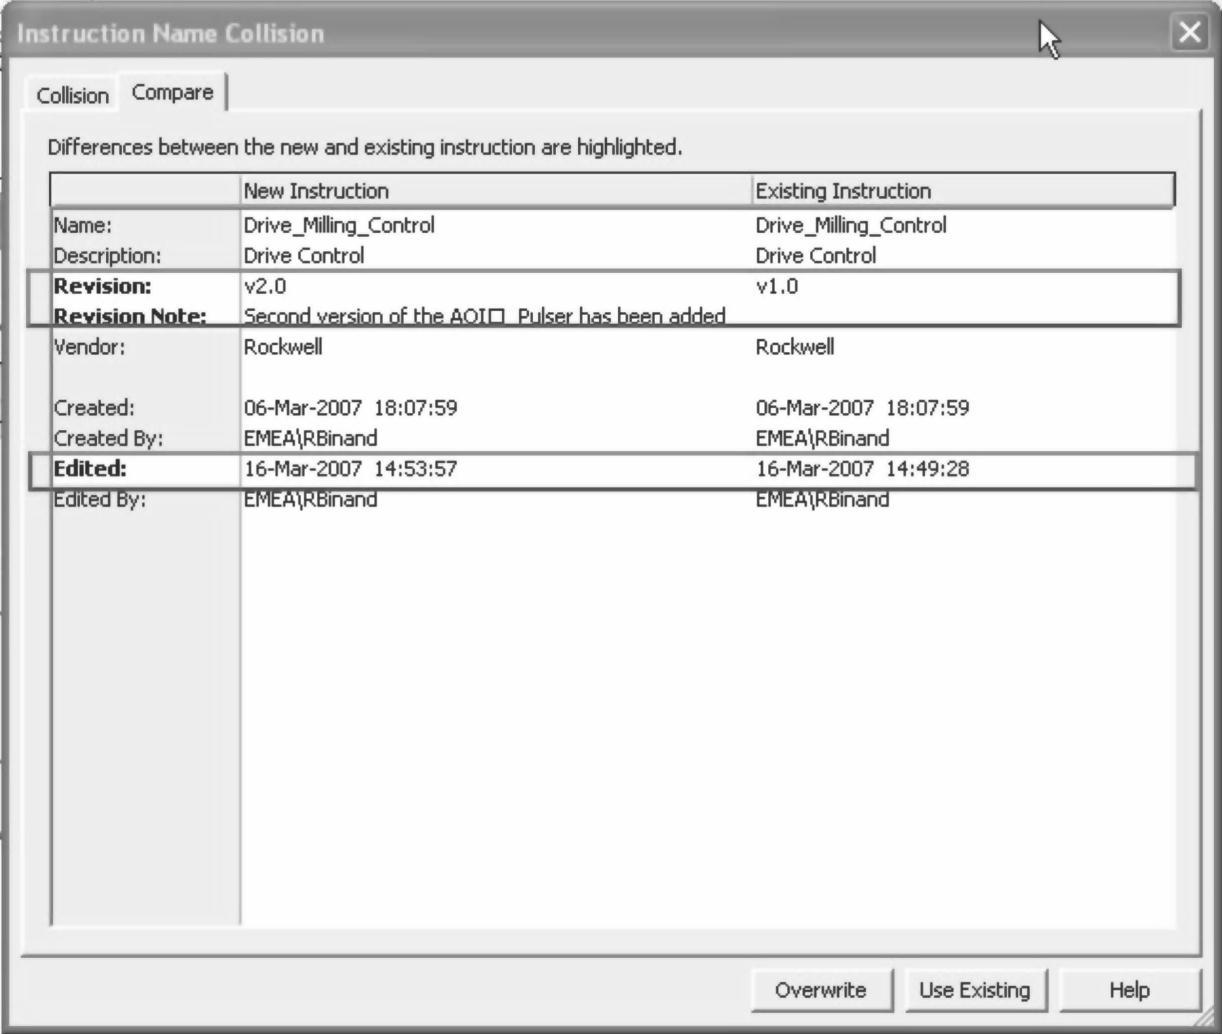Click the New Instruction column header
This screenshot has width=1222, height=1034.
click(316, 191)
